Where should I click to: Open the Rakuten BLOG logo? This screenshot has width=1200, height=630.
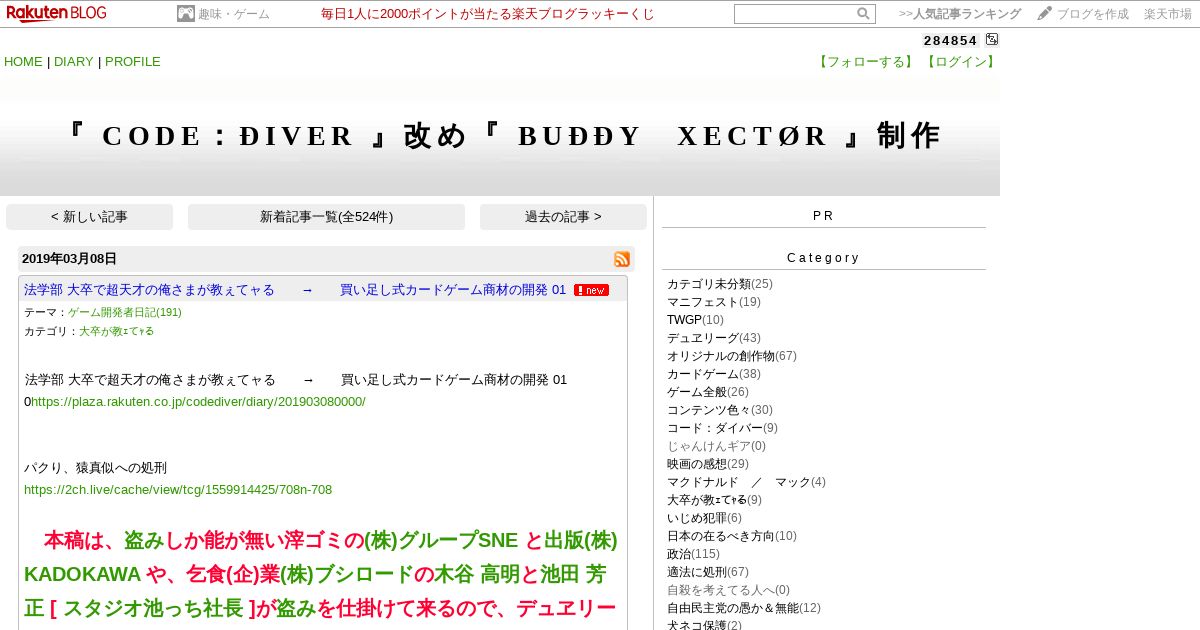click(57, 13)
